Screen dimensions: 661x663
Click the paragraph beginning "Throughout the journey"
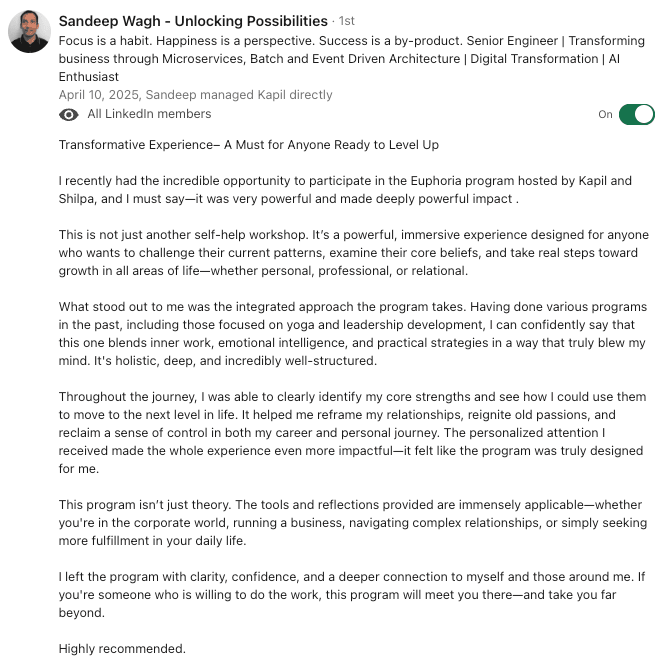tap(351, 433)
